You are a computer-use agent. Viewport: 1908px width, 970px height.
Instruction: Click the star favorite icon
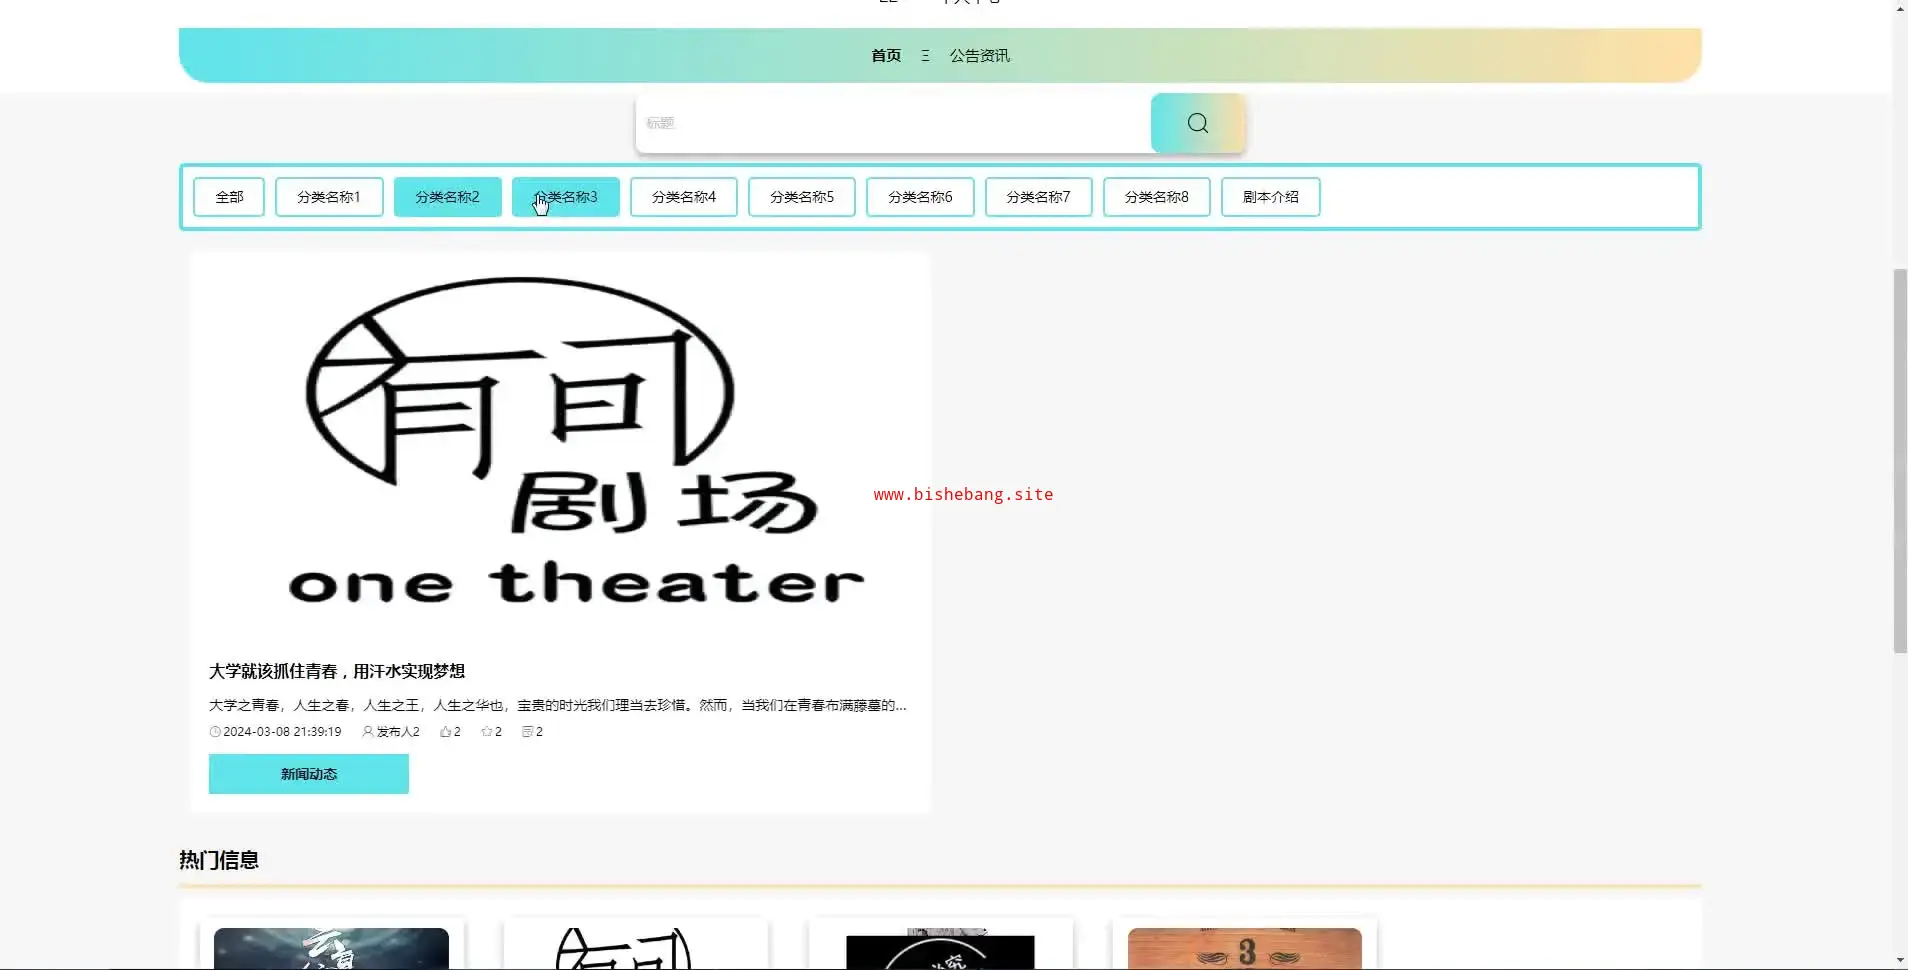tap(486, 732)
